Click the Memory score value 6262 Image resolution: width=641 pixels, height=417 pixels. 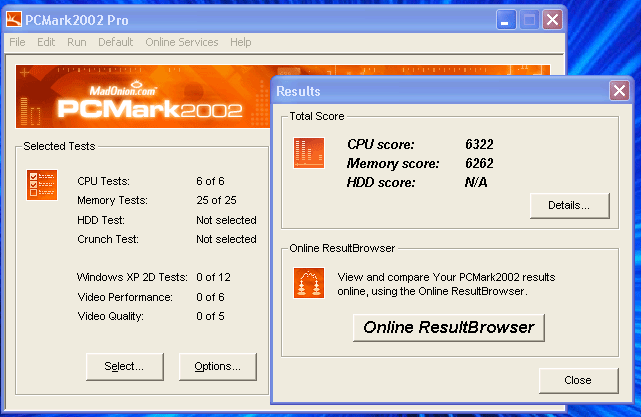click(479, 164)
